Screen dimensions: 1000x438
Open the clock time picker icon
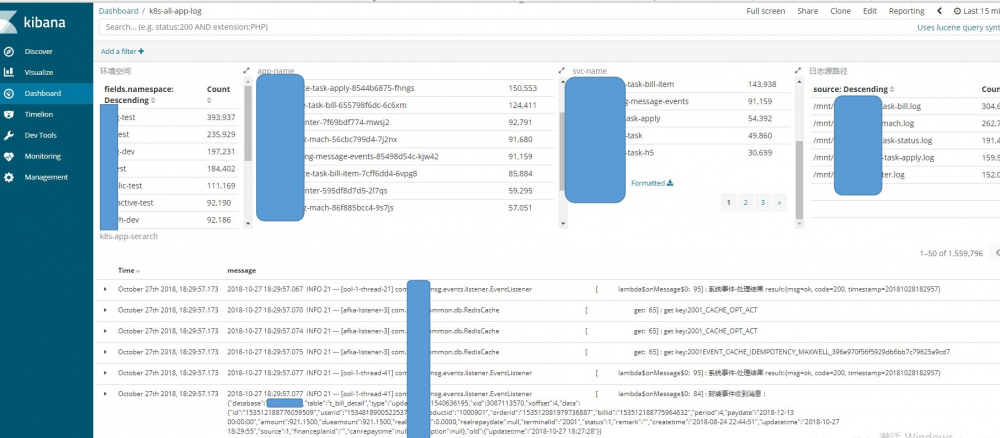tap(957, 11)
